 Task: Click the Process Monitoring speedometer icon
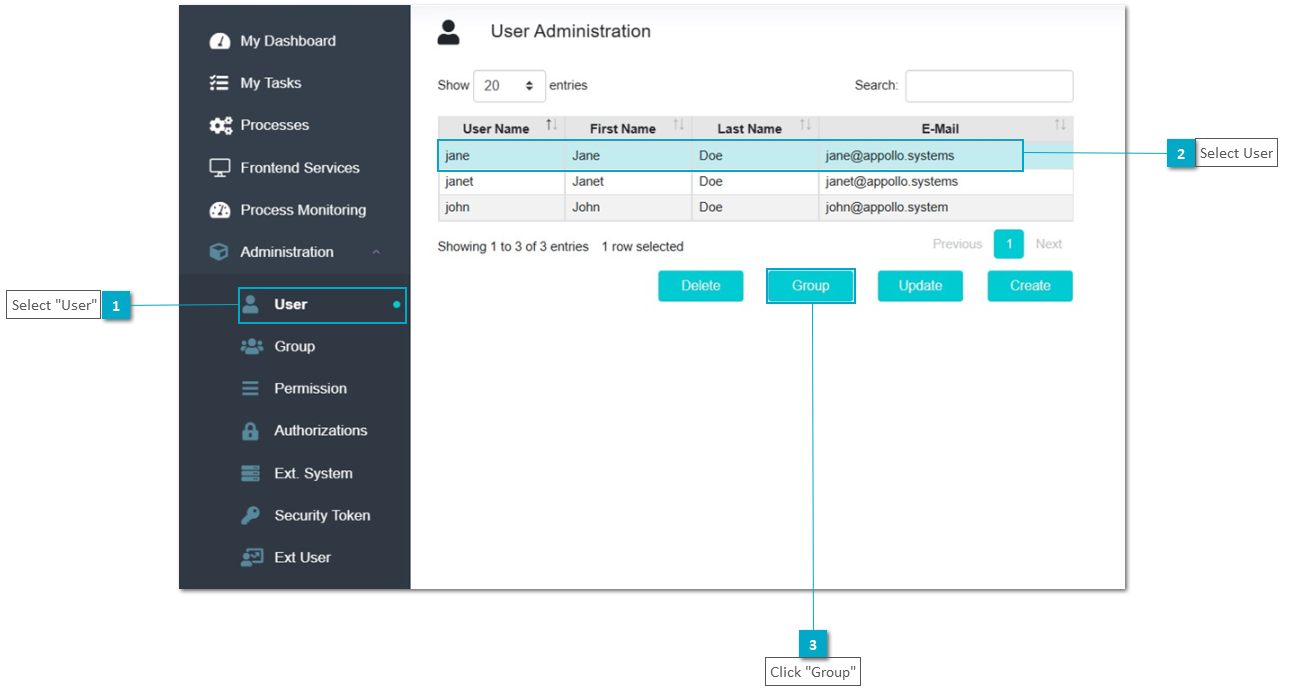219,210
